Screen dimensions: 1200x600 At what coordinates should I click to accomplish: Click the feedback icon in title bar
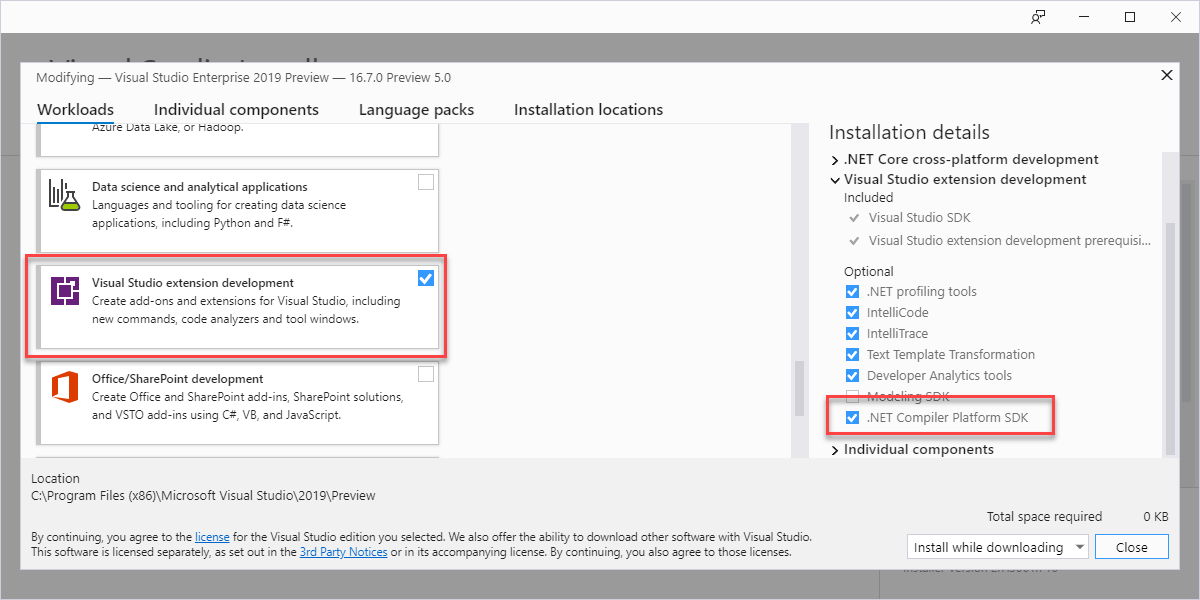click(1039, 17)
